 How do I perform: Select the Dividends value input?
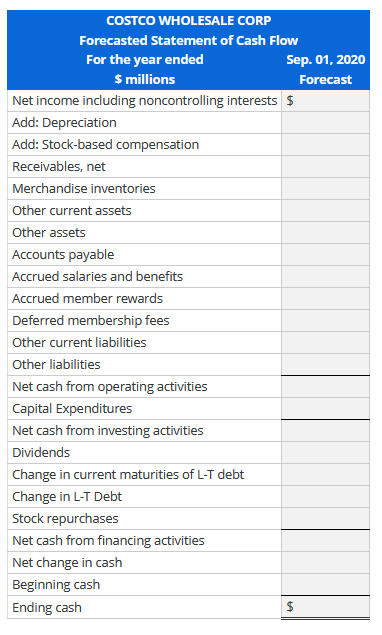point(325,453)
